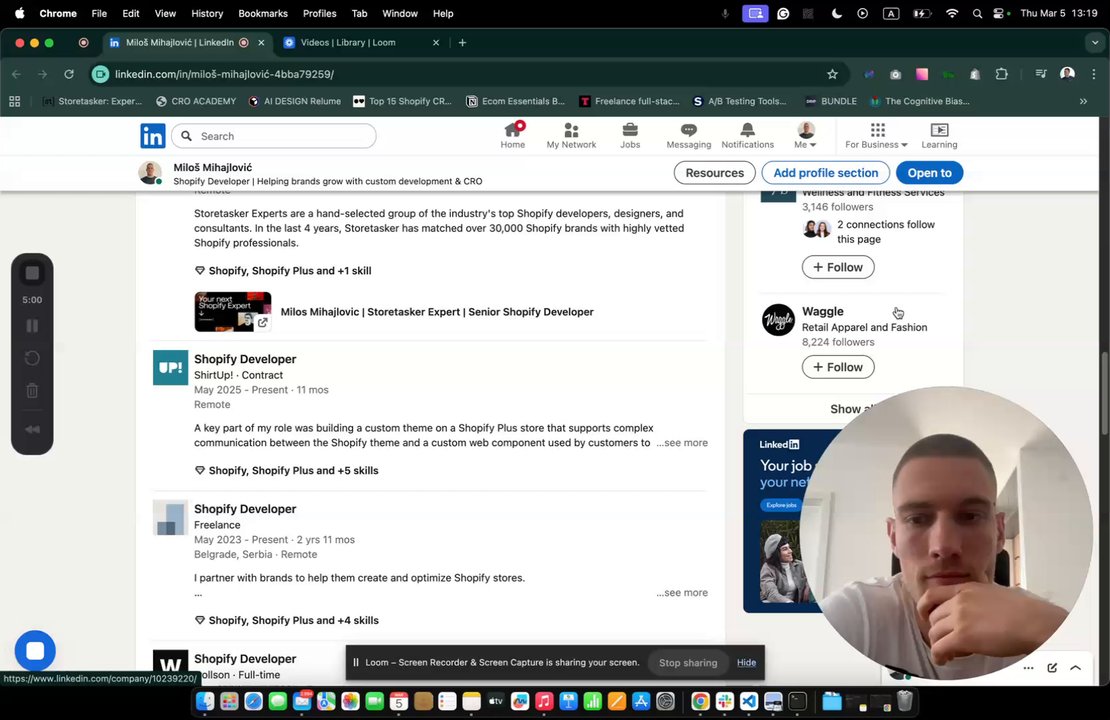Hide the Loom sharing bar
This screenshot has width=1110, height=720.
click(x=746, y=663)
